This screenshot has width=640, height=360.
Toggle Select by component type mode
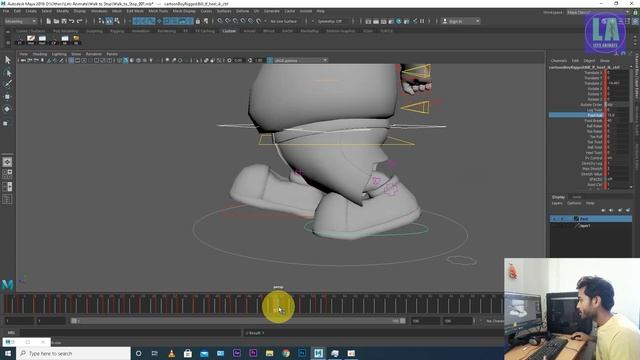(117, 21)
